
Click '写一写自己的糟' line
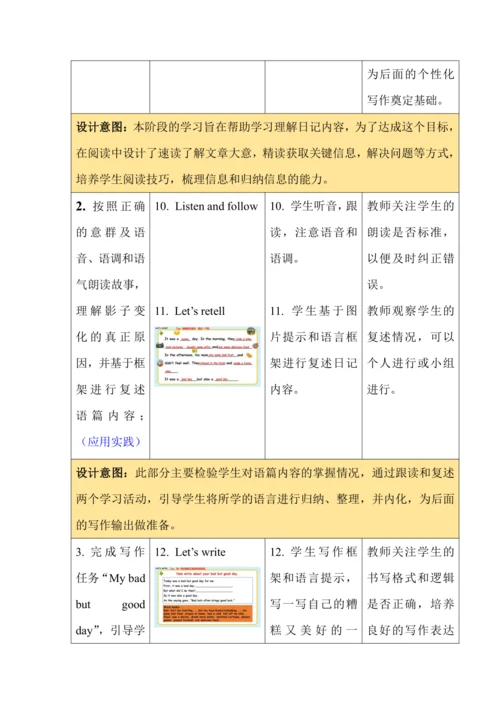point(313,604)
